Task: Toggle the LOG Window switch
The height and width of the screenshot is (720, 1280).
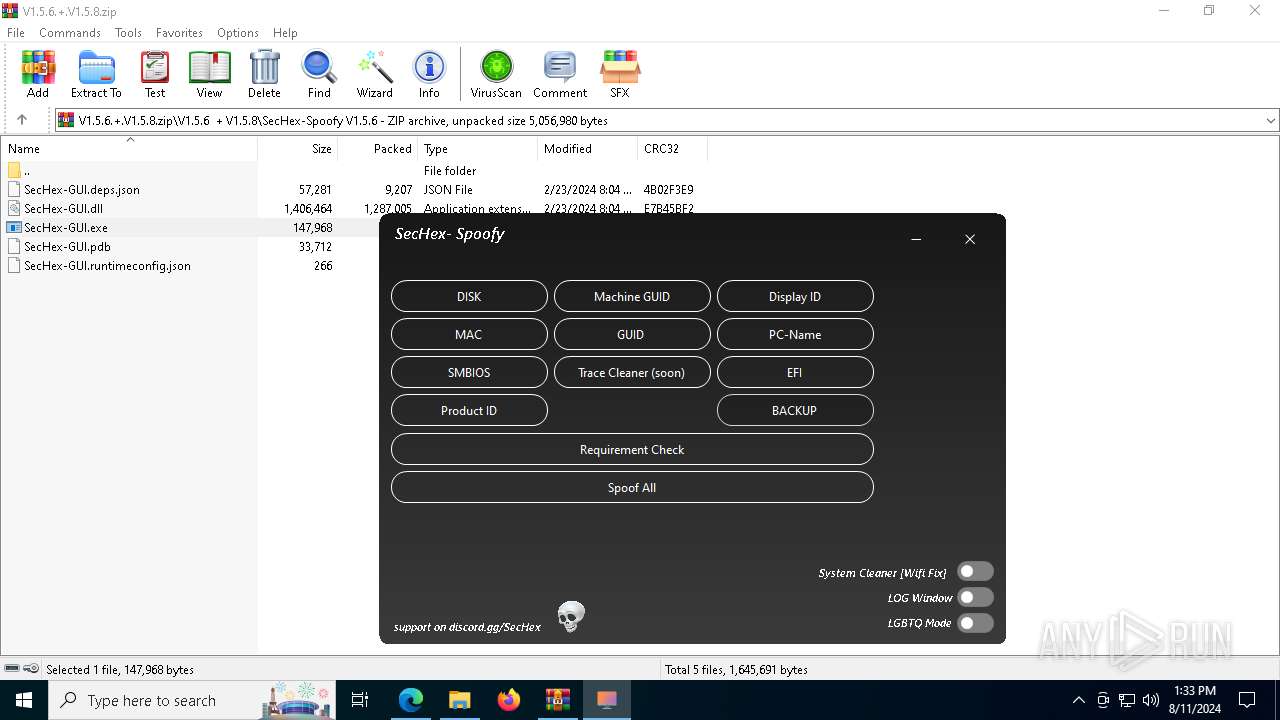Action: coord(975,597)
